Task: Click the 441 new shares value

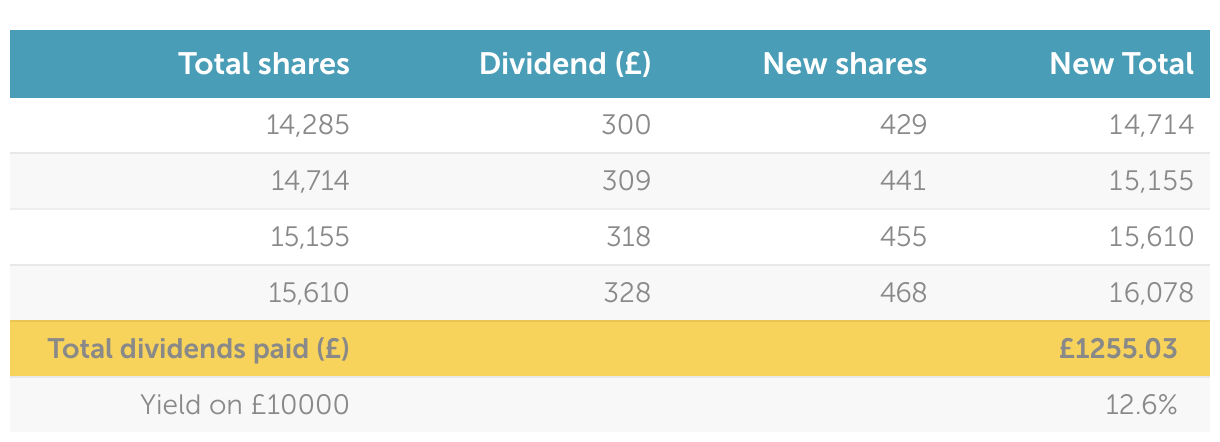Action: click(x=903, y=181)
